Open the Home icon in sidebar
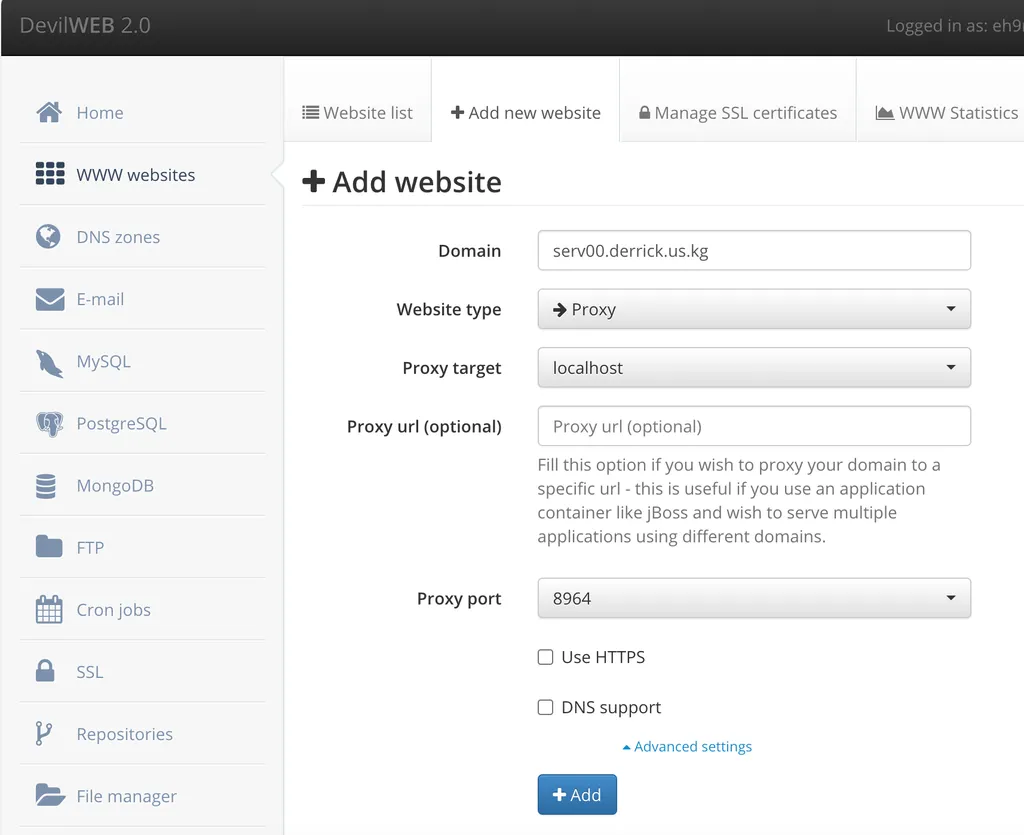Image resolution: width=1024 pixels, height=835 pixels. 50,112
